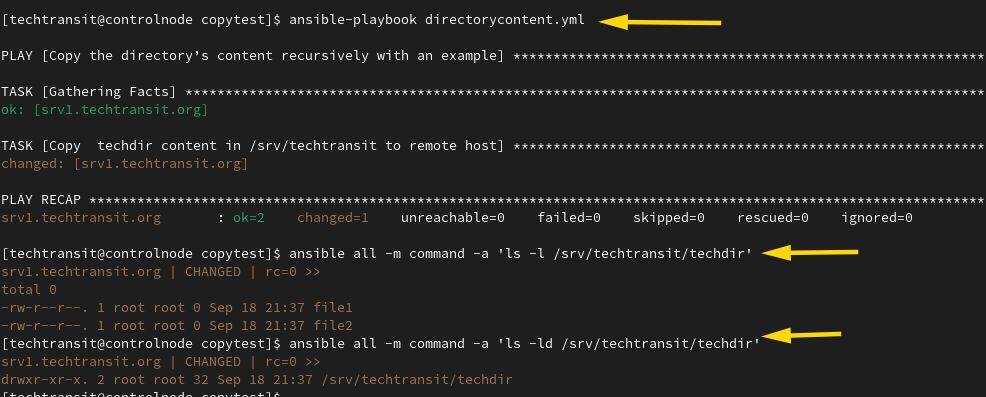Click the PLAY RECAP heading
The image size is (986, 397).
pos(41,199)
